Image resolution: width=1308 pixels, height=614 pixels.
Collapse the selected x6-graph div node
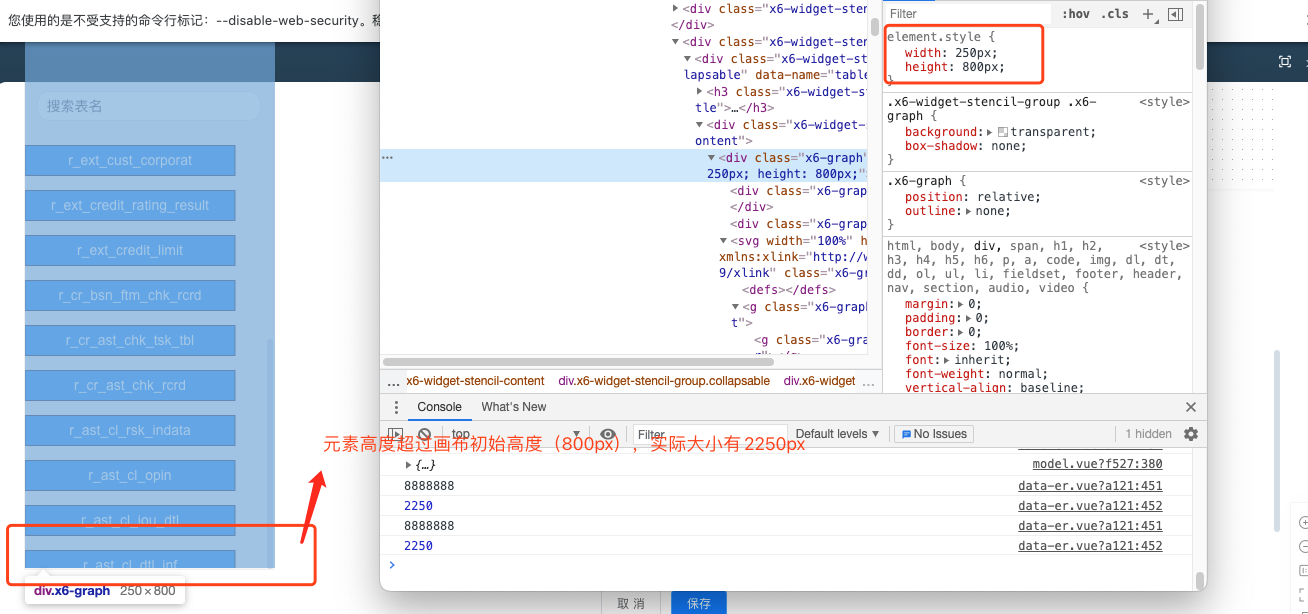tap(711, 158)
